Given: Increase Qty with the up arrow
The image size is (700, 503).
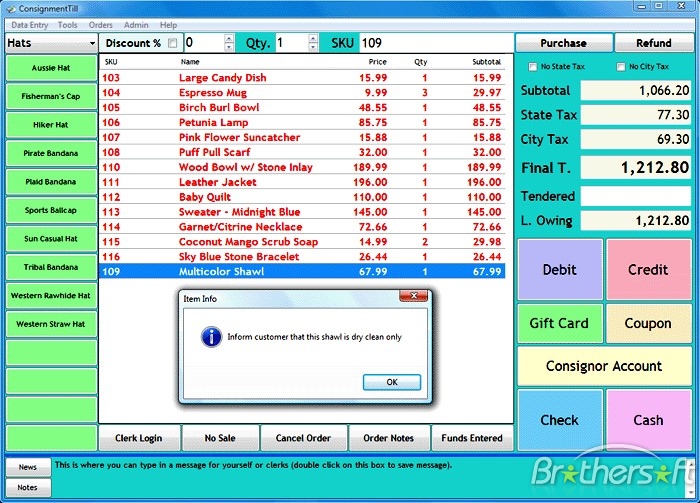Looking at the screenshot, I should [313, 38].
